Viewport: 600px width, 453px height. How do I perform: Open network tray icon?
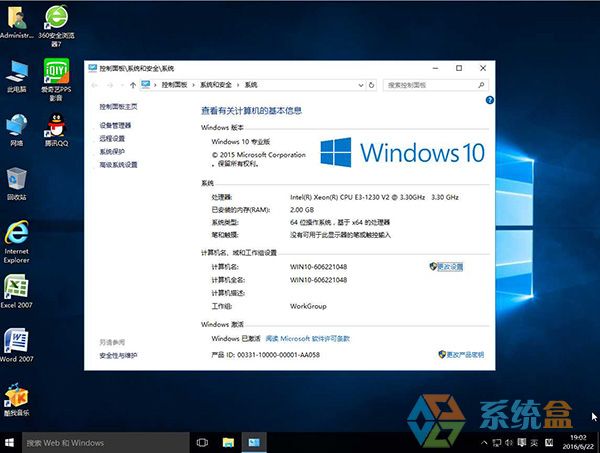(x=496, y=443)
